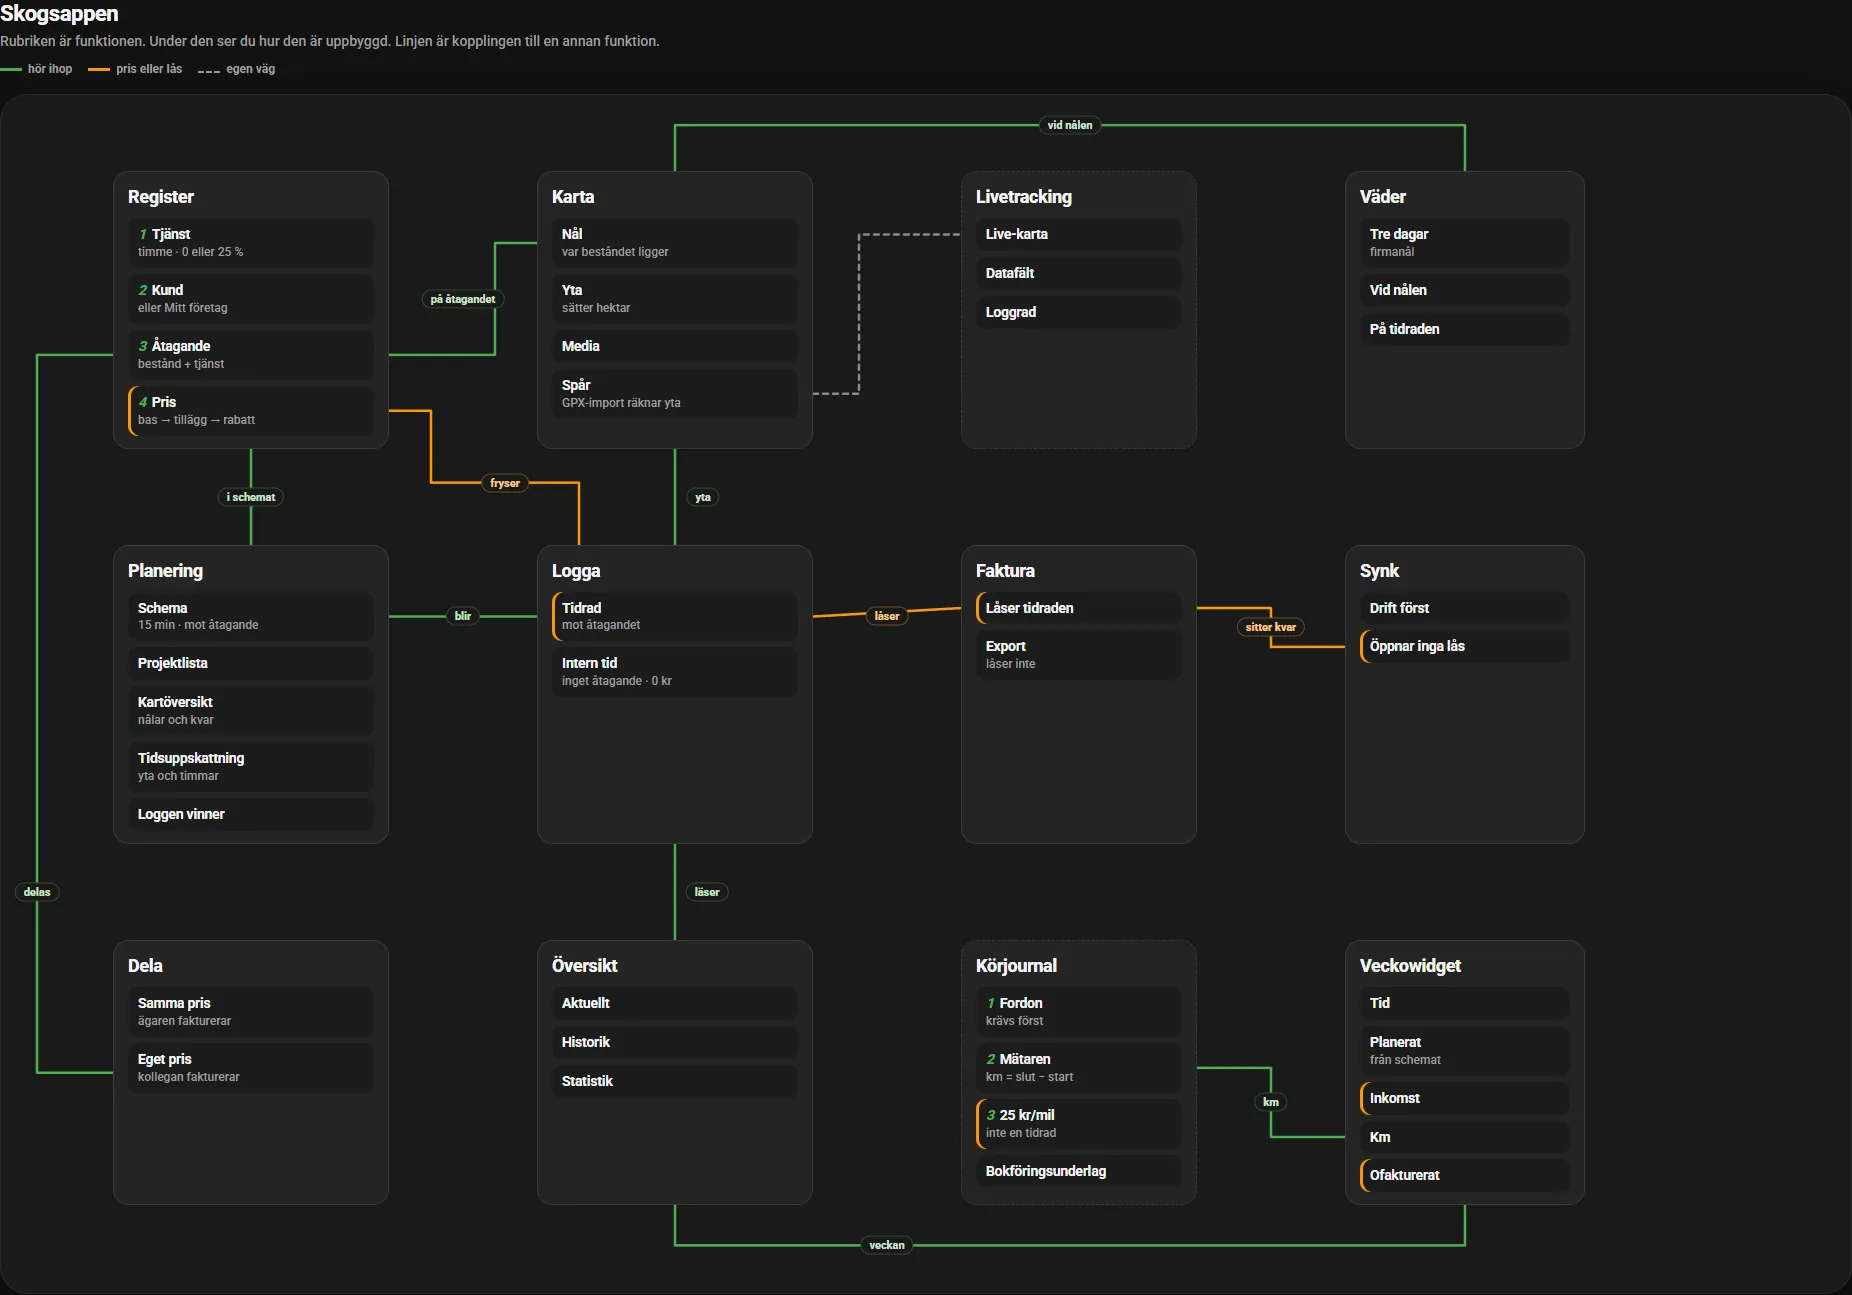1852x1295 pixels.
Task: Select Samma pris in Dela
Action: point(251,1012)
